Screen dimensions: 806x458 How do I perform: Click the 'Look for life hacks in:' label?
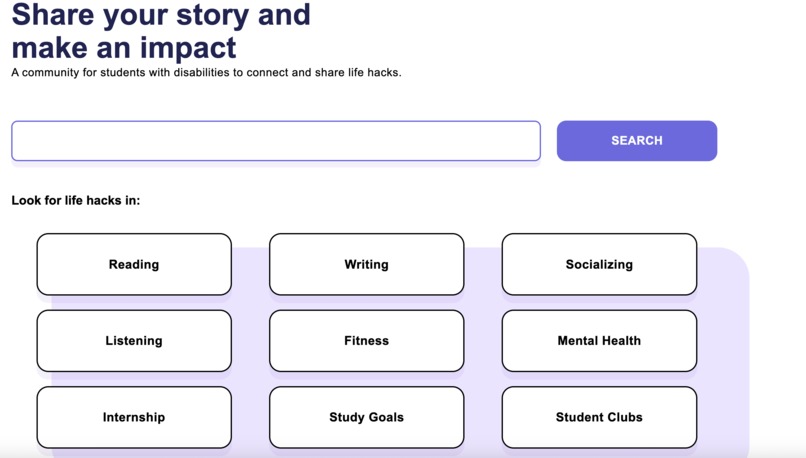[x=76, y=200]
